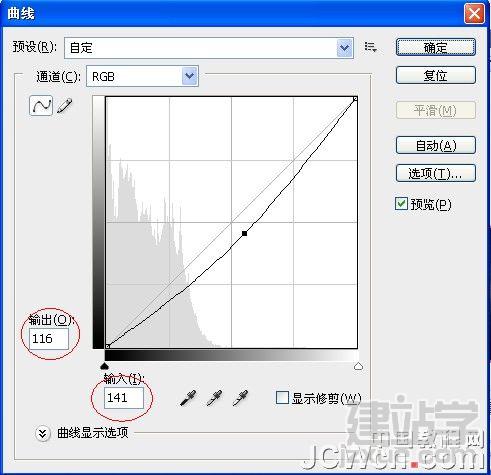Select the pencil draw-curve tool

[x=65, y=106]
